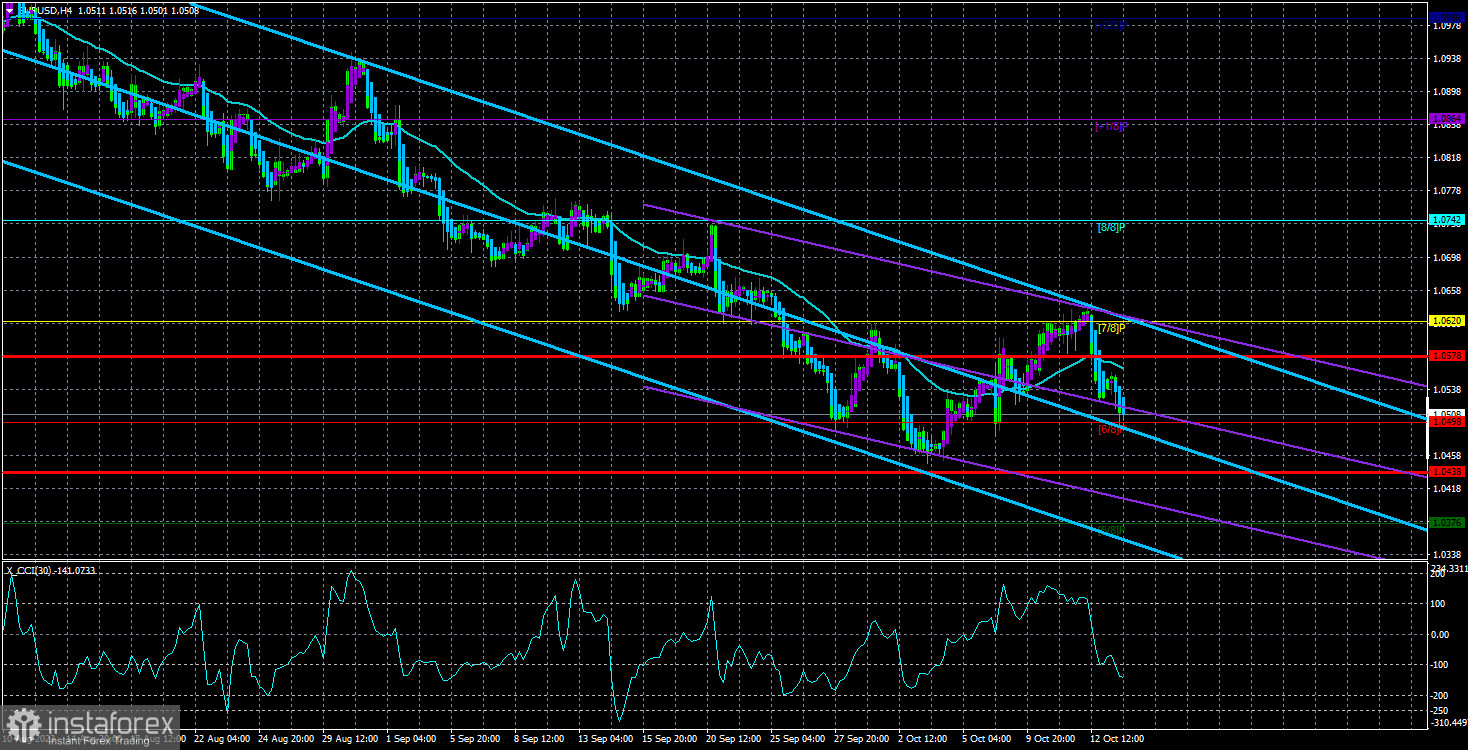Select the red 1.0438 price label
Viewport: 1468px width, 750px height.
pyautogui.click(x=1447, y=471)
